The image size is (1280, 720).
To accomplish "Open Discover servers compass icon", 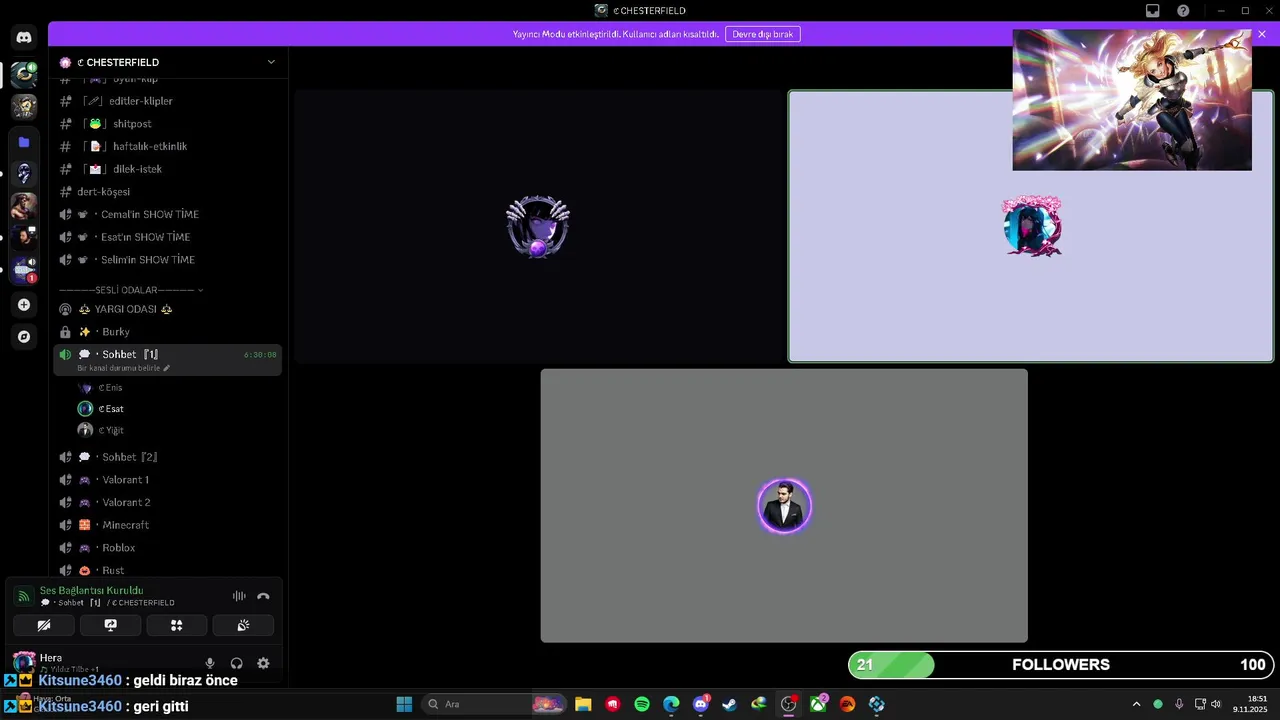I will pos(24,337).
